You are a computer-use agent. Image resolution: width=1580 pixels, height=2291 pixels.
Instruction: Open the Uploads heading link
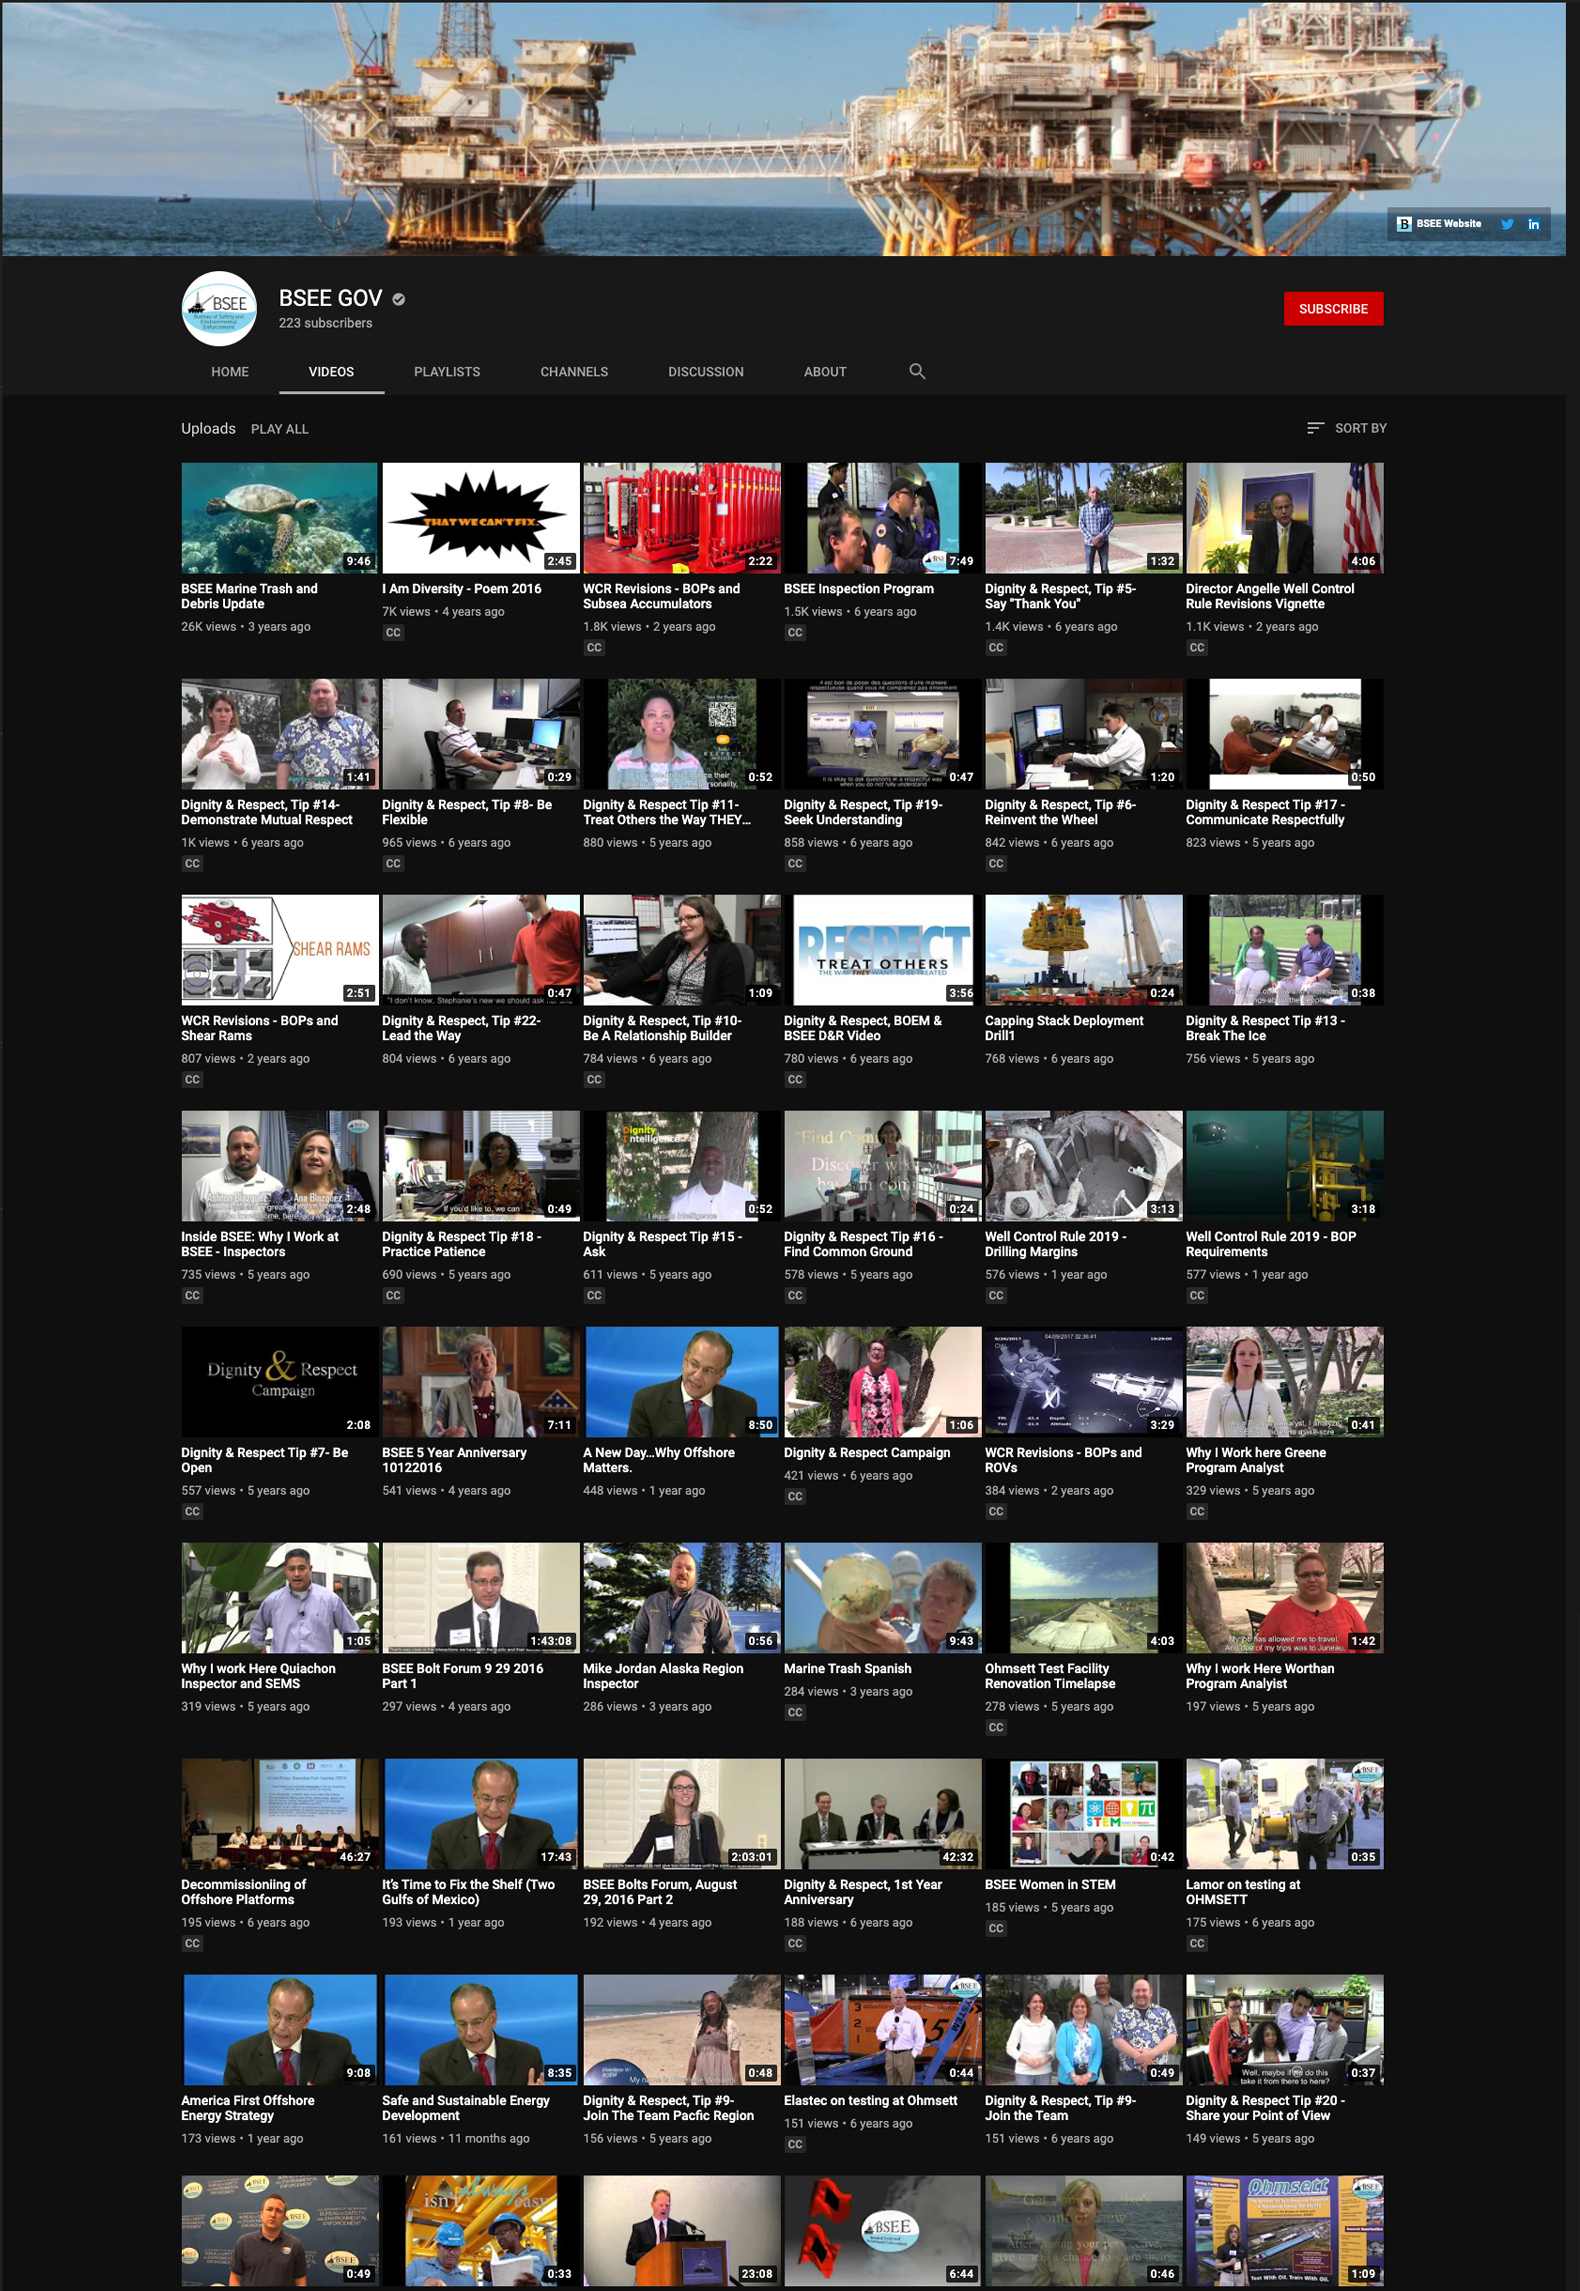click(208, 428)
